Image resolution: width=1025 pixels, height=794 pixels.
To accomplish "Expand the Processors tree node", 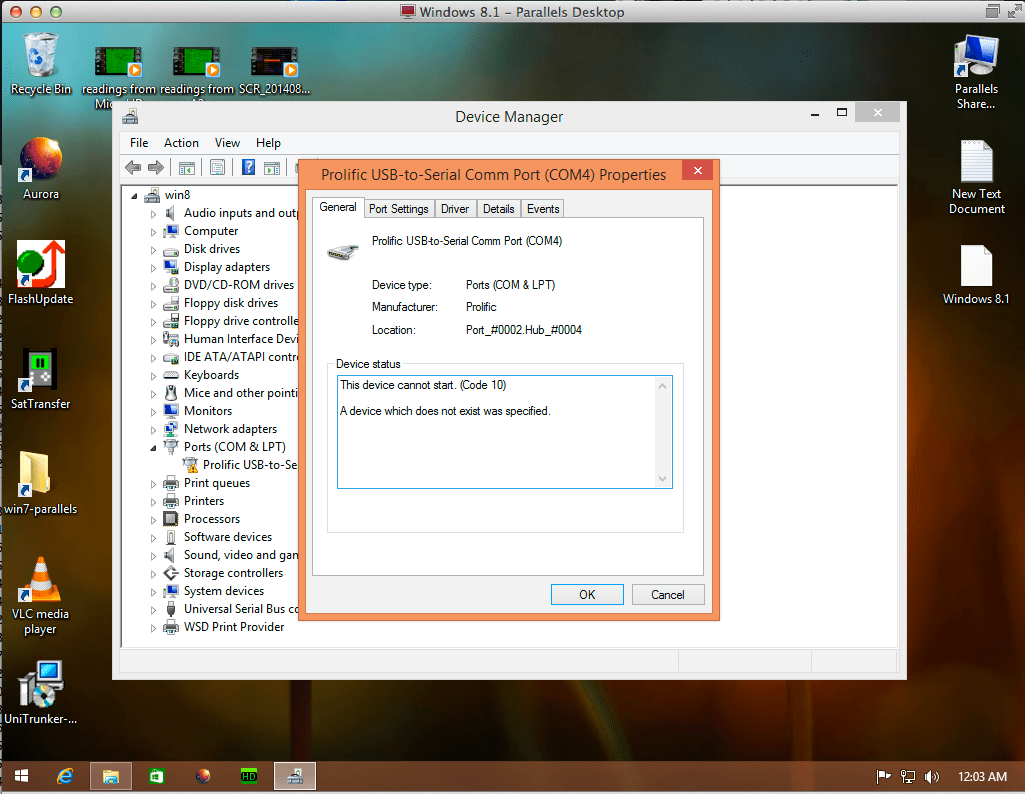I will (x=154, y=520).
